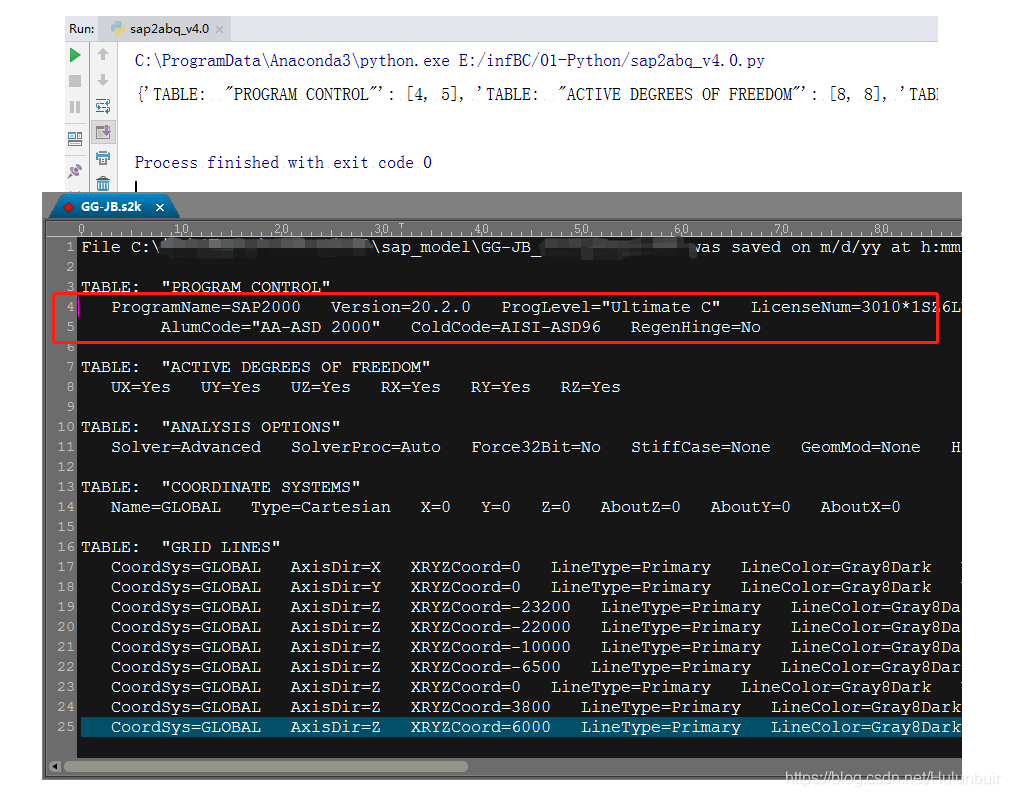The image size is (1011, 797).
Task: Click the 'Process finished with exit code 0' text
Action: 283,162
